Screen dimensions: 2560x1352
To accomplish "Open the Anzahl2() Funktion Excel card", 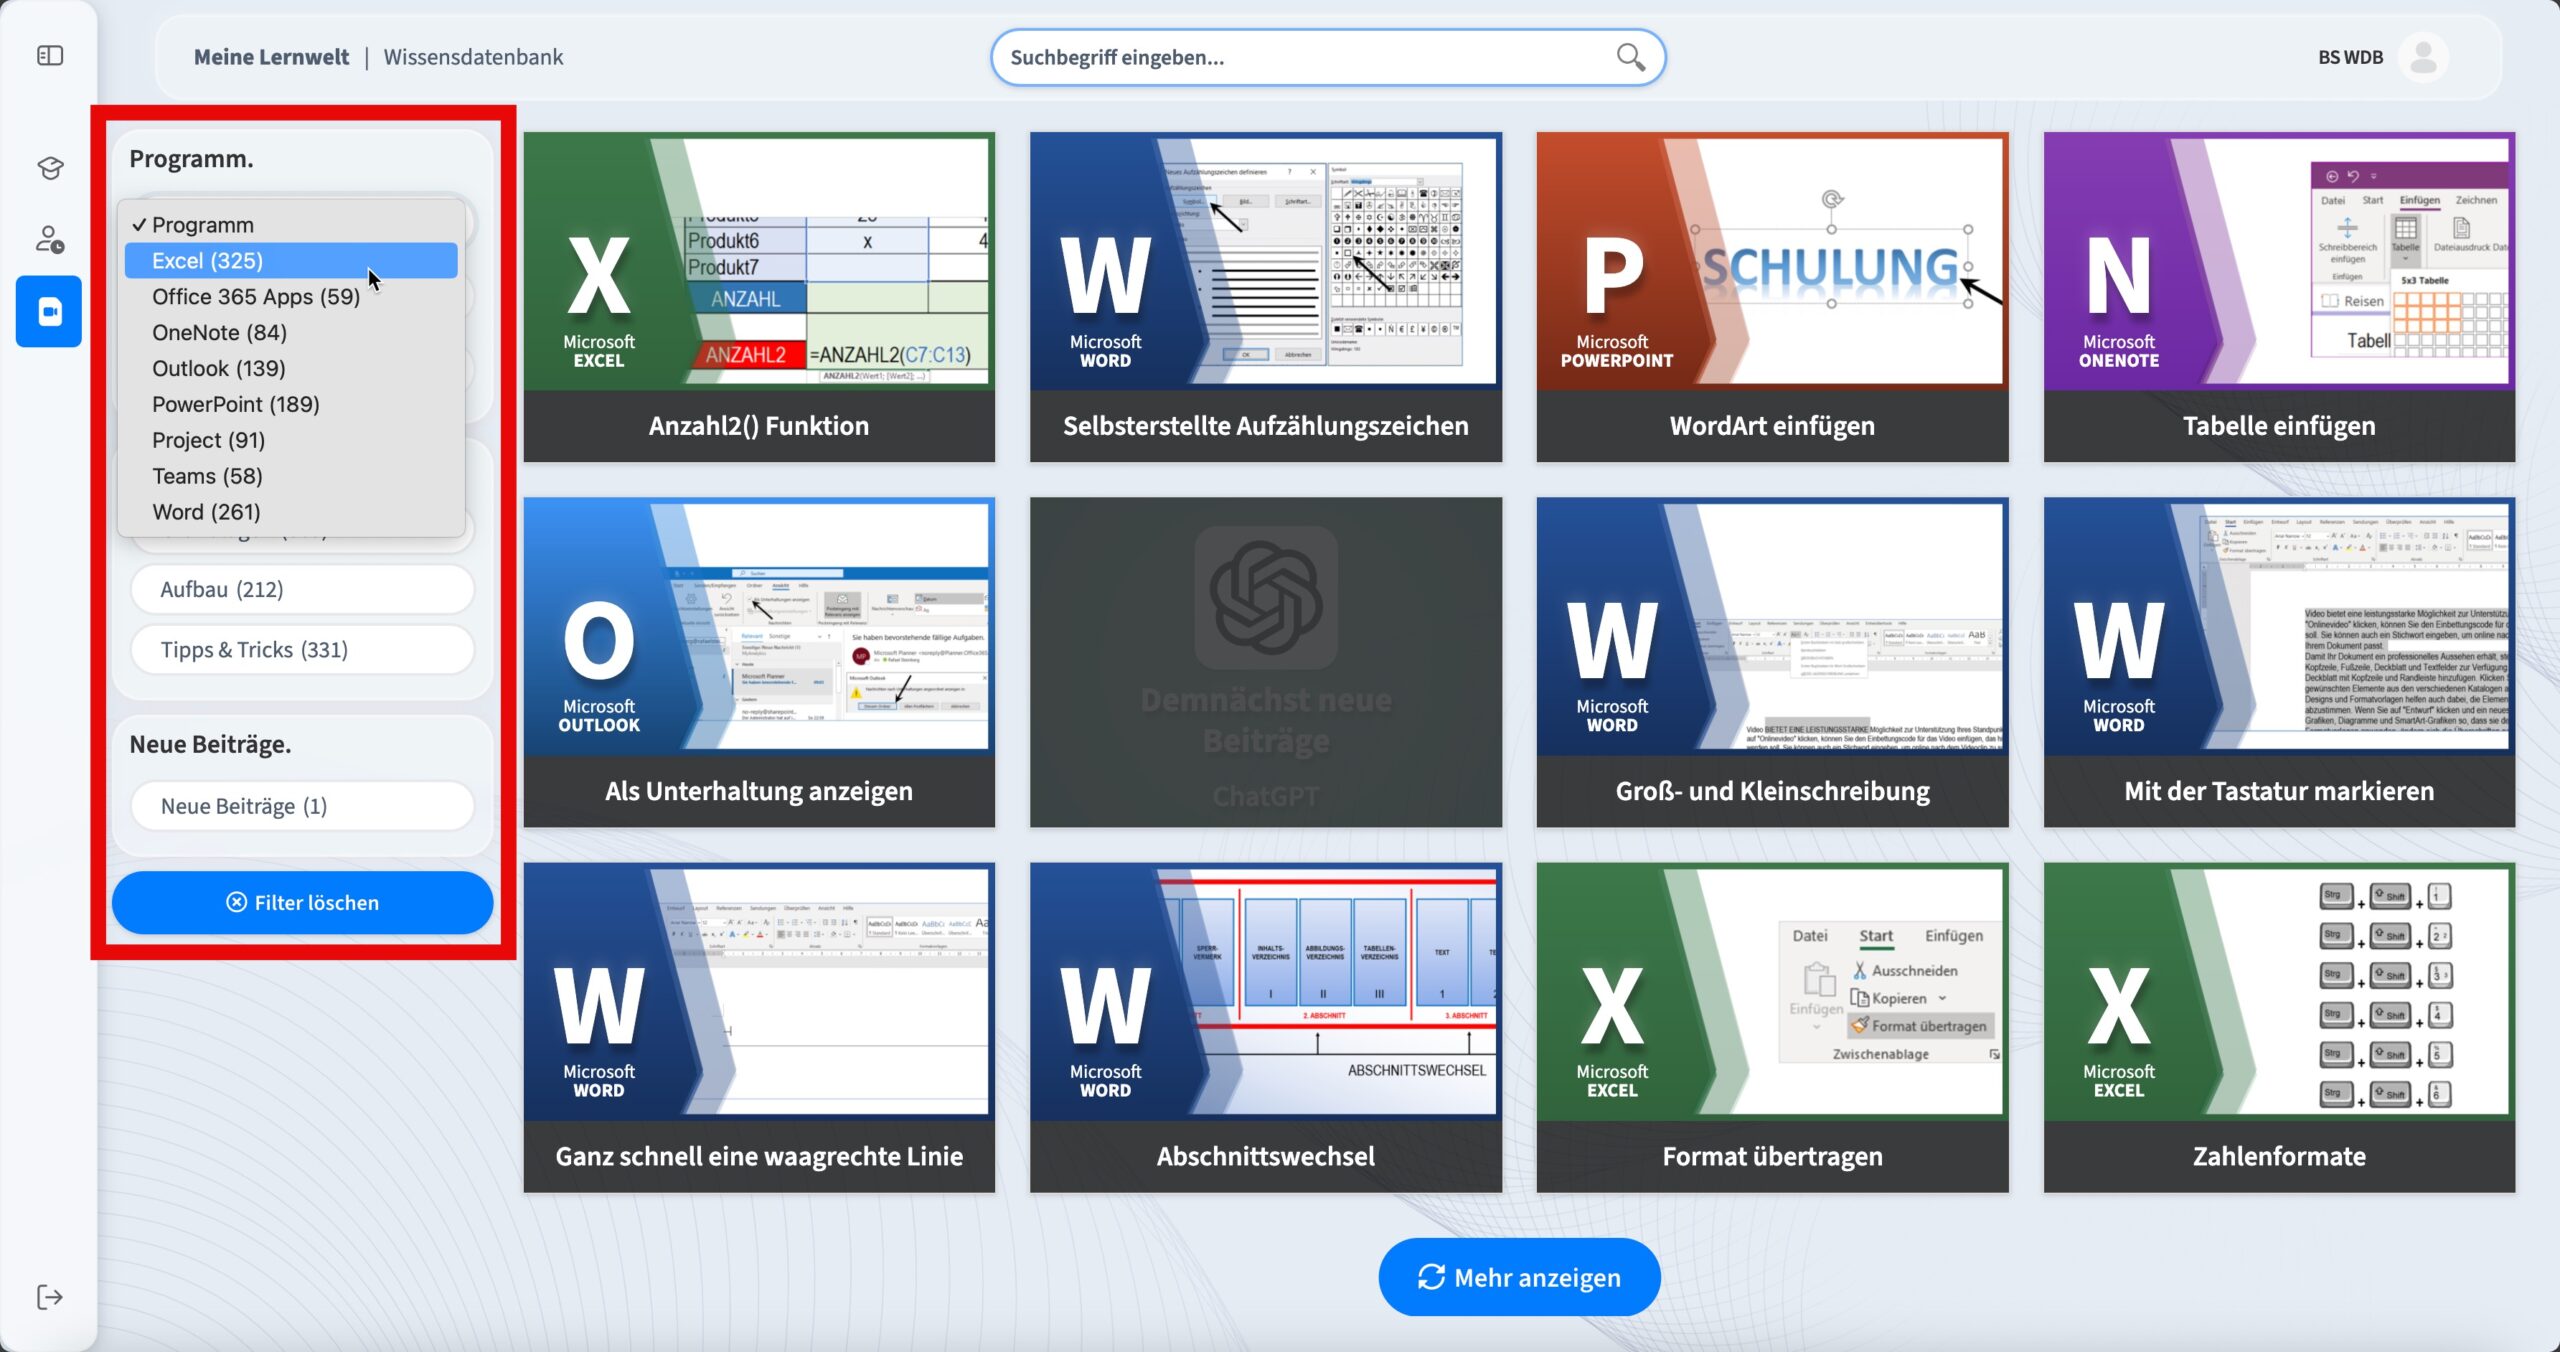I will coord(759,297).
